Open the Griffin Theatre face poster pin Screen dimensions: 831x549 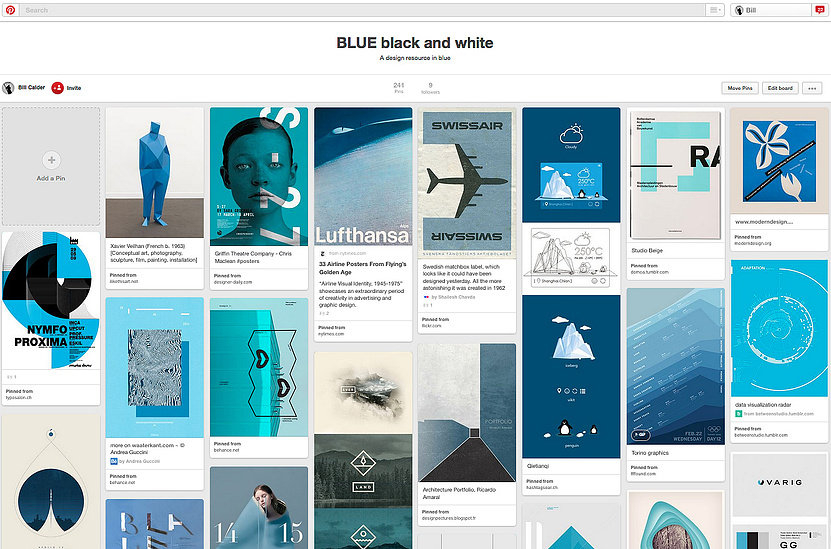259,176
